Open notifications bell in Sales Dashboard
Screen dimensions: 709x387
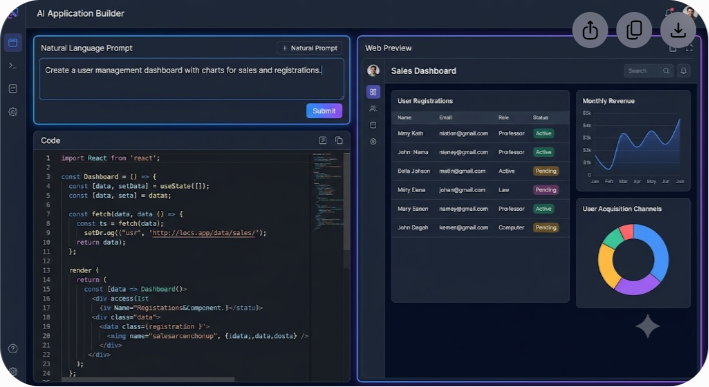point(684,71)
